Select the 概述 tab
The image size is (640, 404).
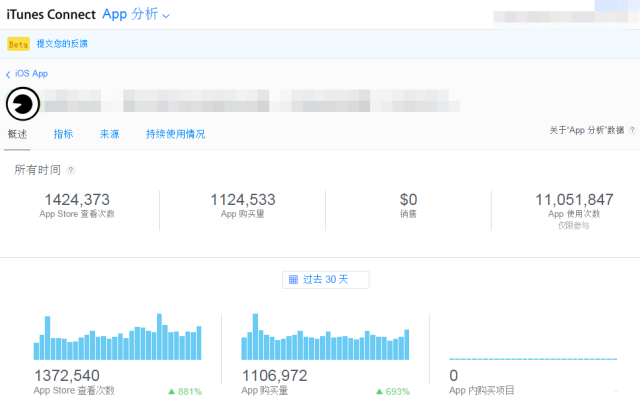18,134
